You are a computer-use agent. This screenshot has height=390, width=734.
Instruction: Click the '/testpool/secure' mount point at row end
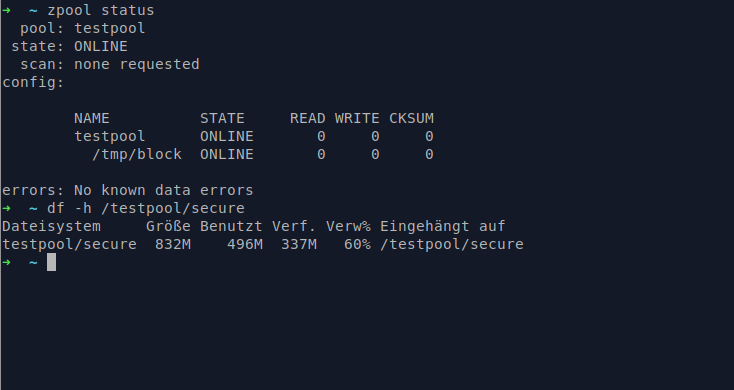click(x=452, y=244)
